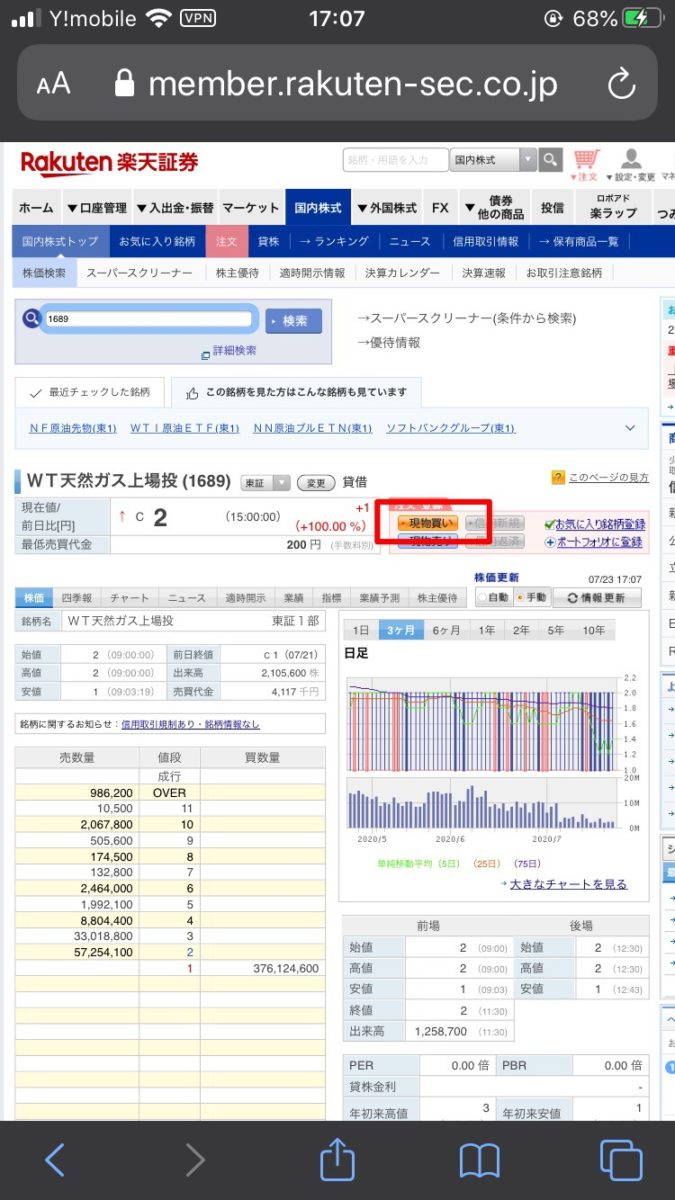Expand the ▼外国株式 menu
The image size is (675, 1200).
point(387,208)
